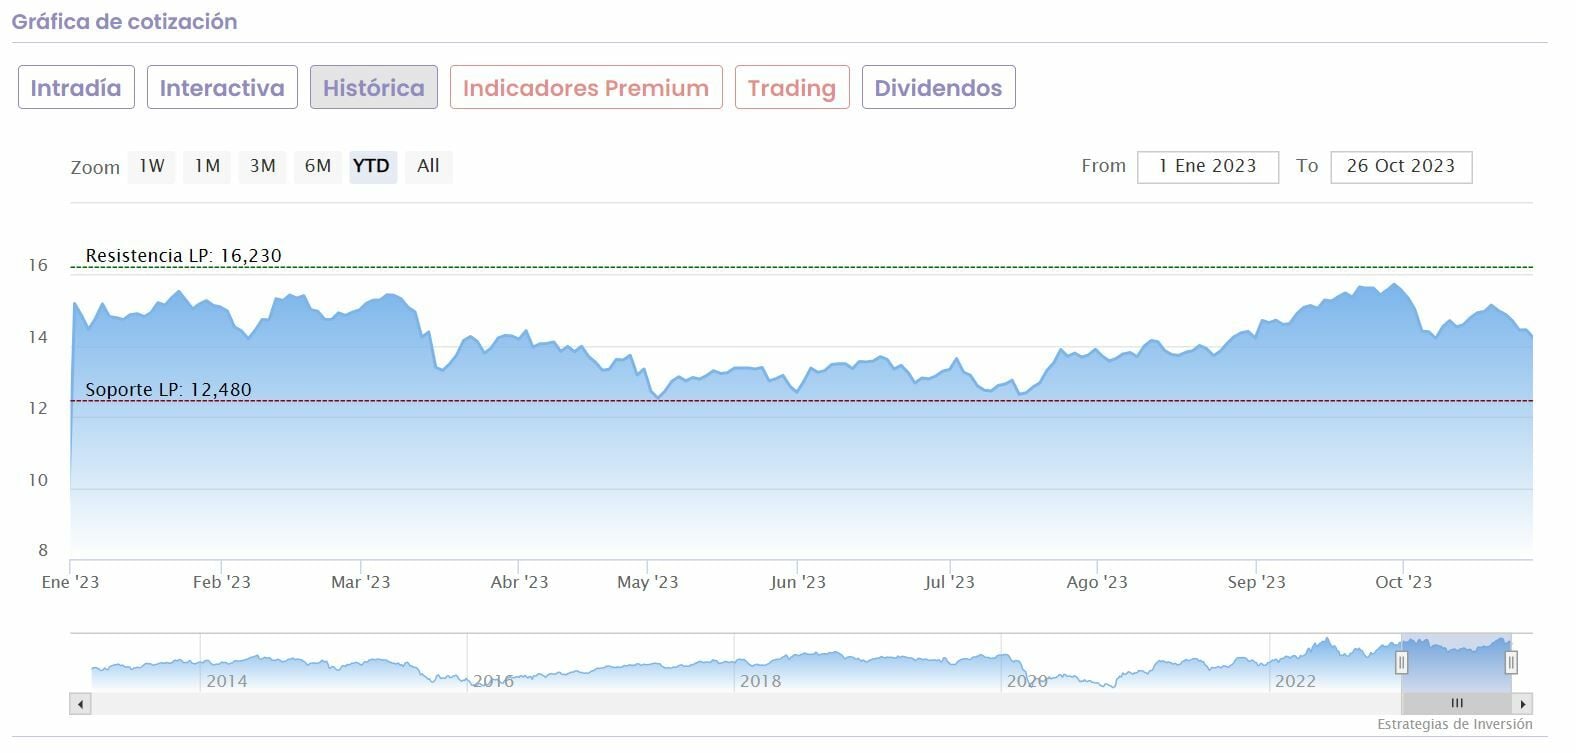1576x753 pixels.
Task: Show All historical data range
Action: click(428, 166)
